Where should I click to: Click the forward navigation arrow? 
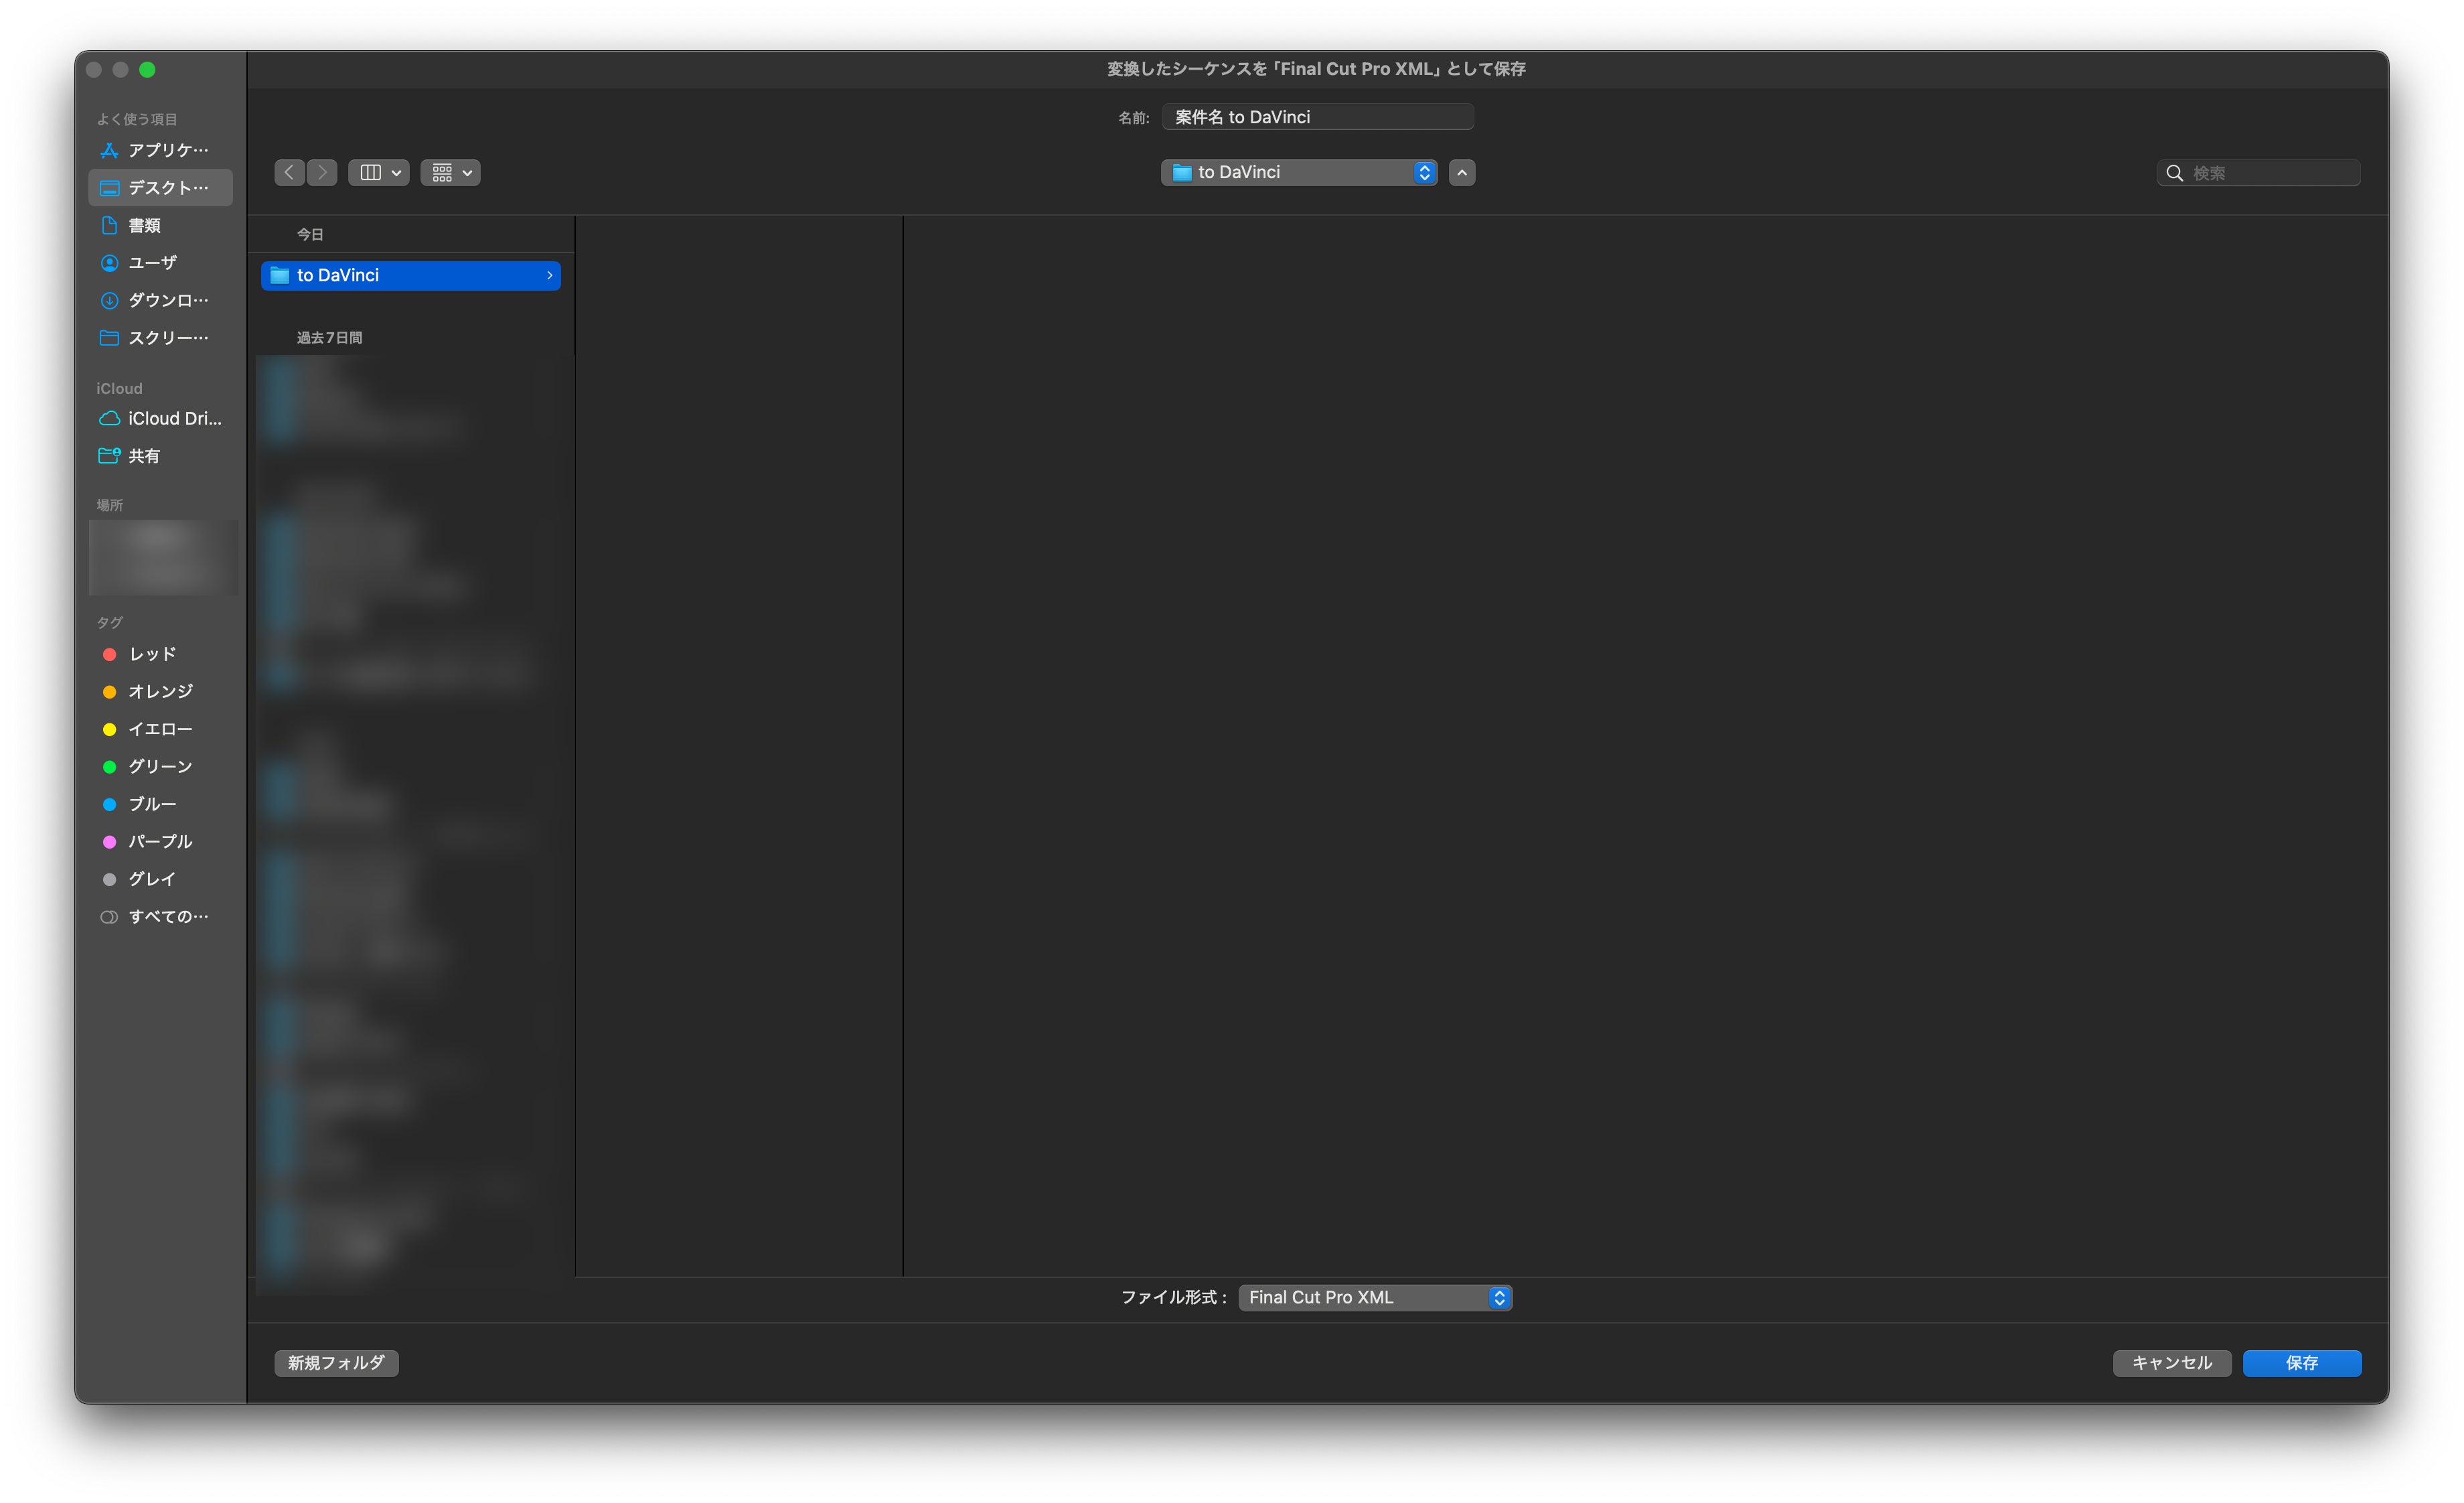322,173
